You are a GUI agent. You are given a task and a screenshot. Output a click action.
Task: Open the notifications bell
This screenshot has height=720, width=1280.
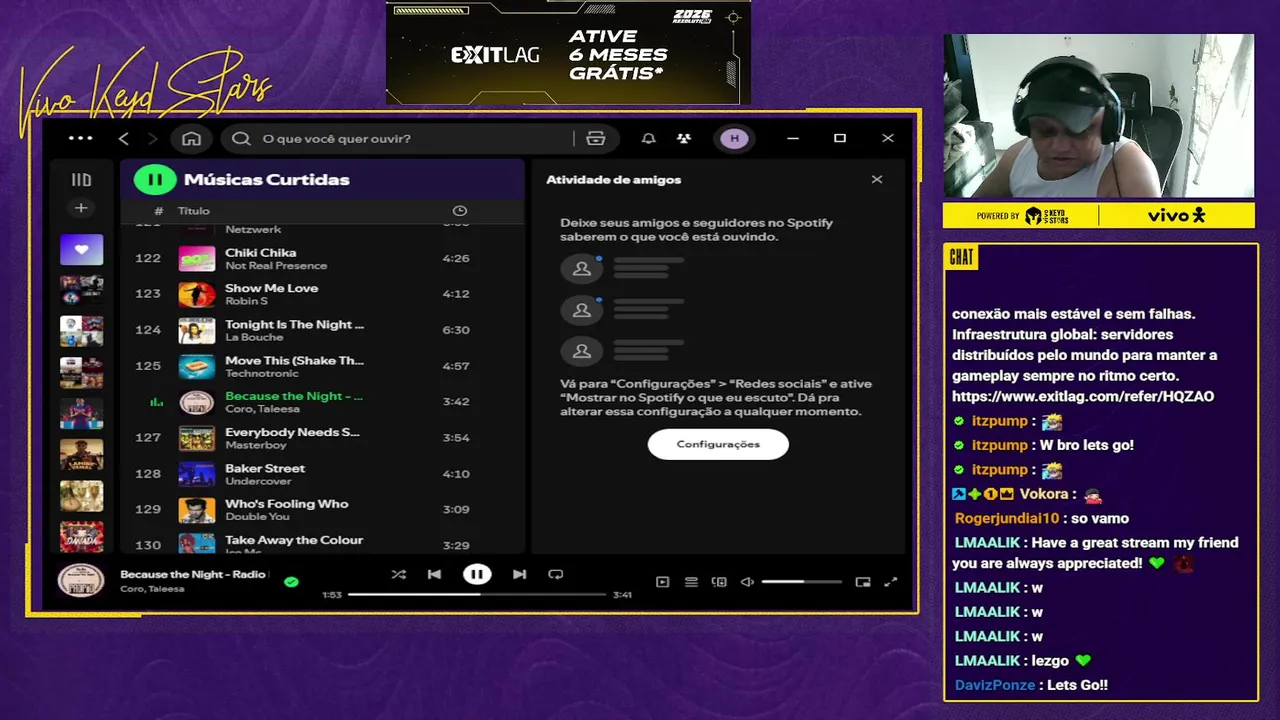648,138
